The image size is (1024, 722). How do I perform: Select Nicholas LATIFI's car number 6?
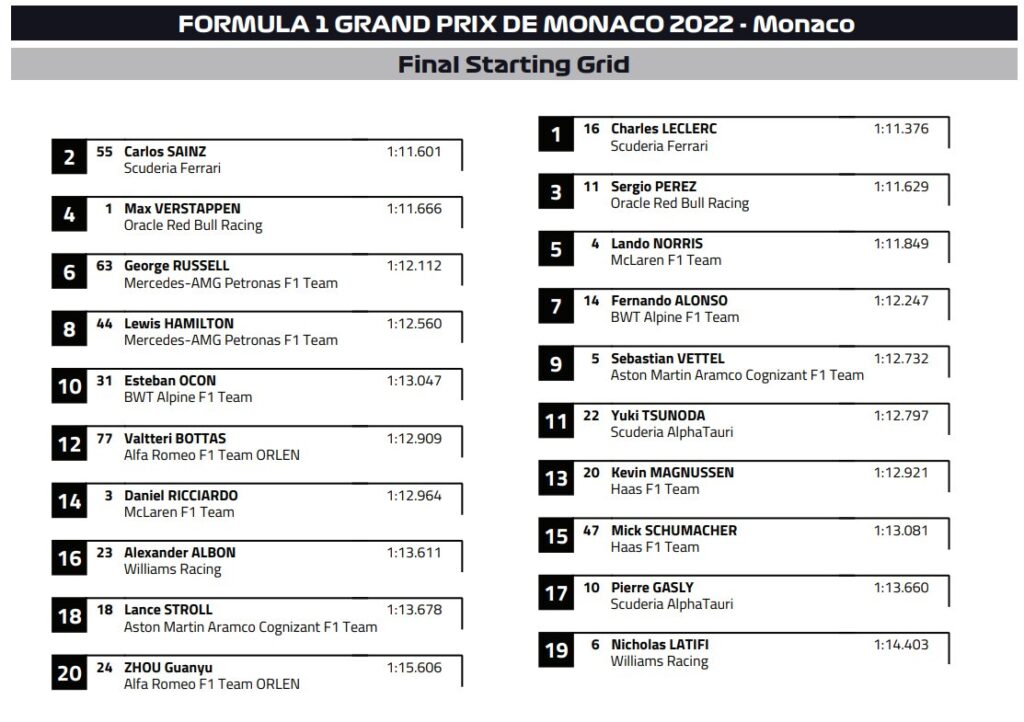click(595, 645)
